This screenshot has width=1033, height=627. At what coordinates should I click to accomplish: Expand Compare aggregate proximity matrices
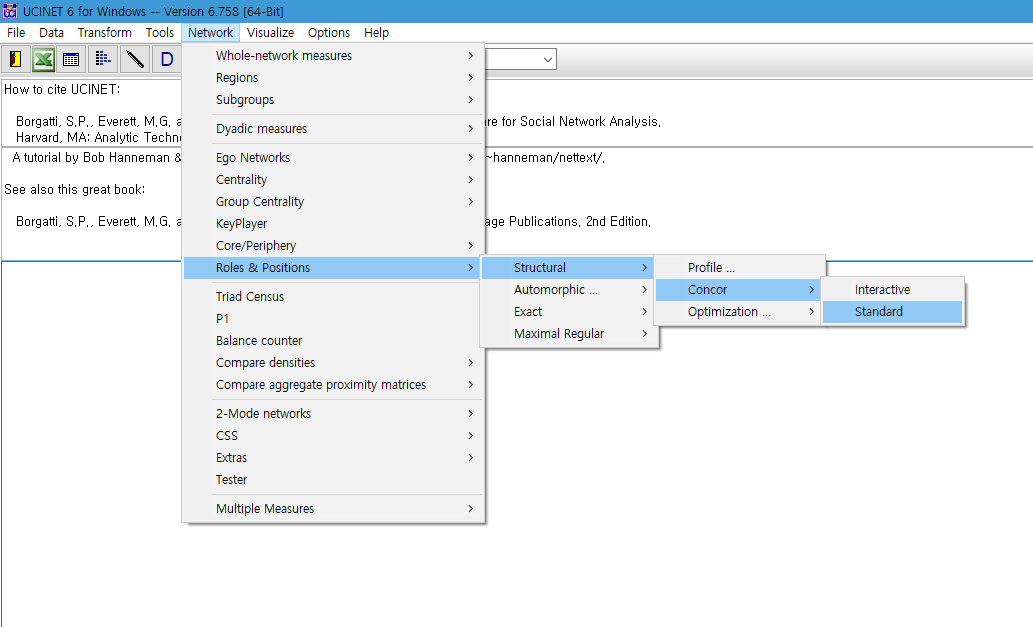click(333, 385)
